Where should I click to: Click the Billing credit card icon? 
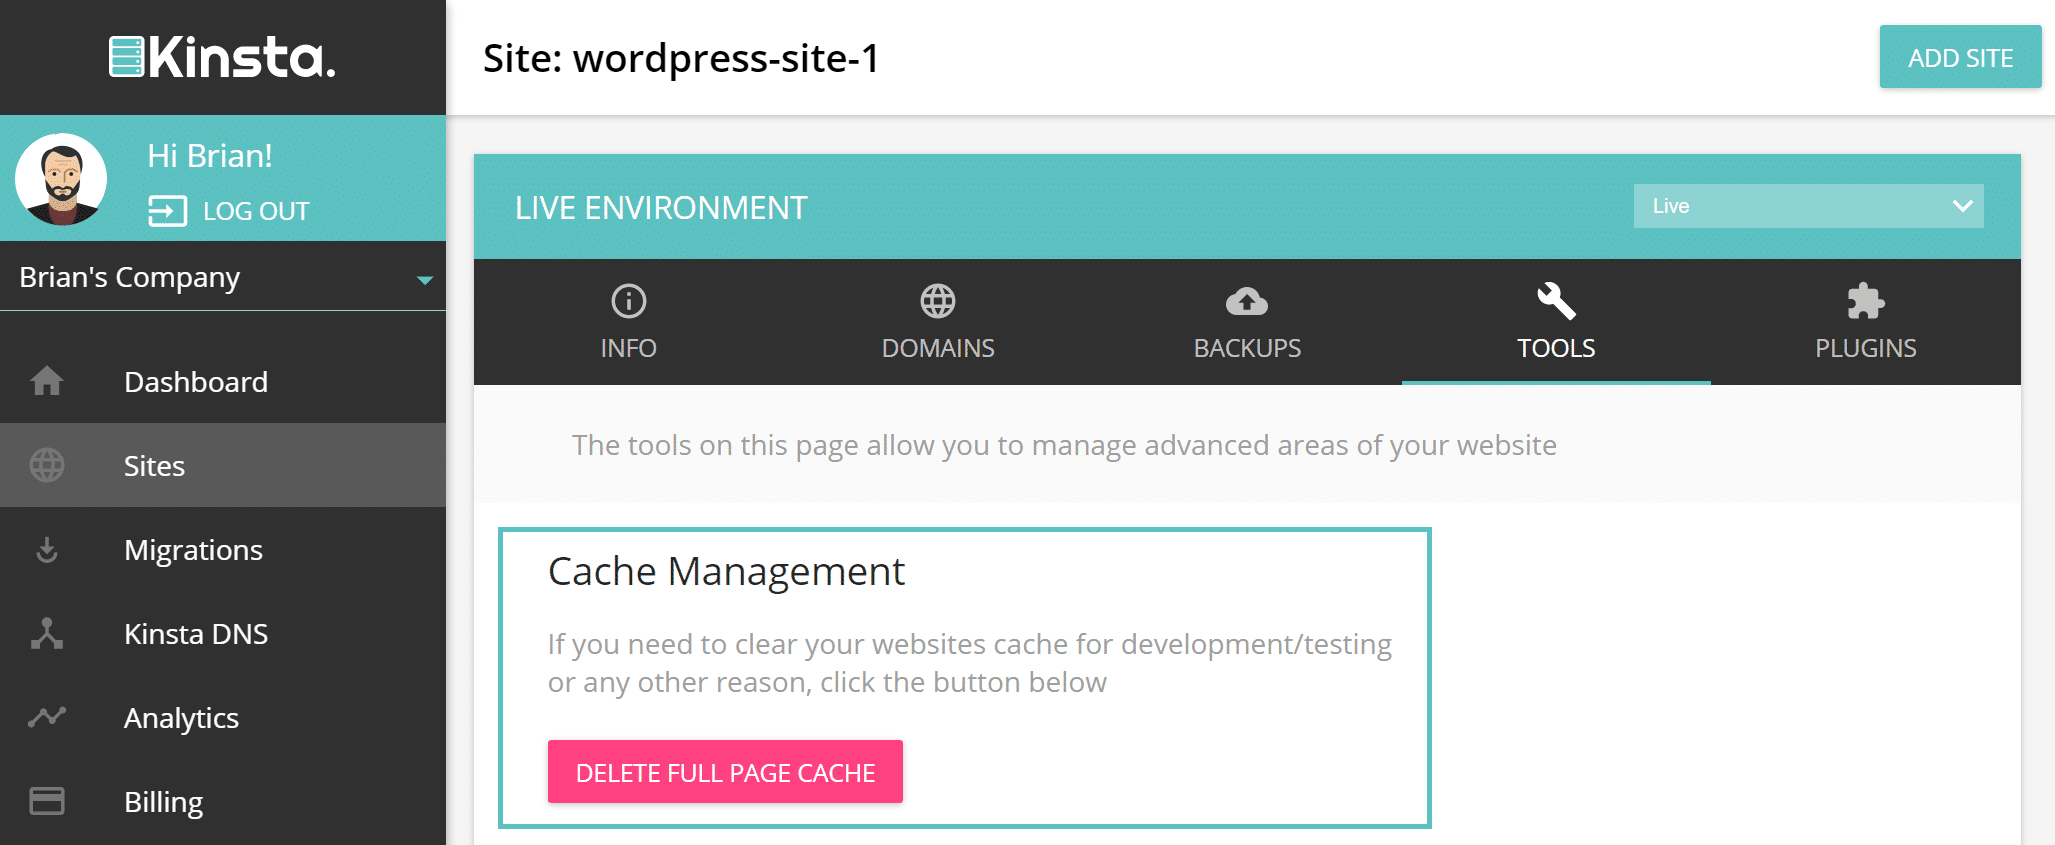47,801
